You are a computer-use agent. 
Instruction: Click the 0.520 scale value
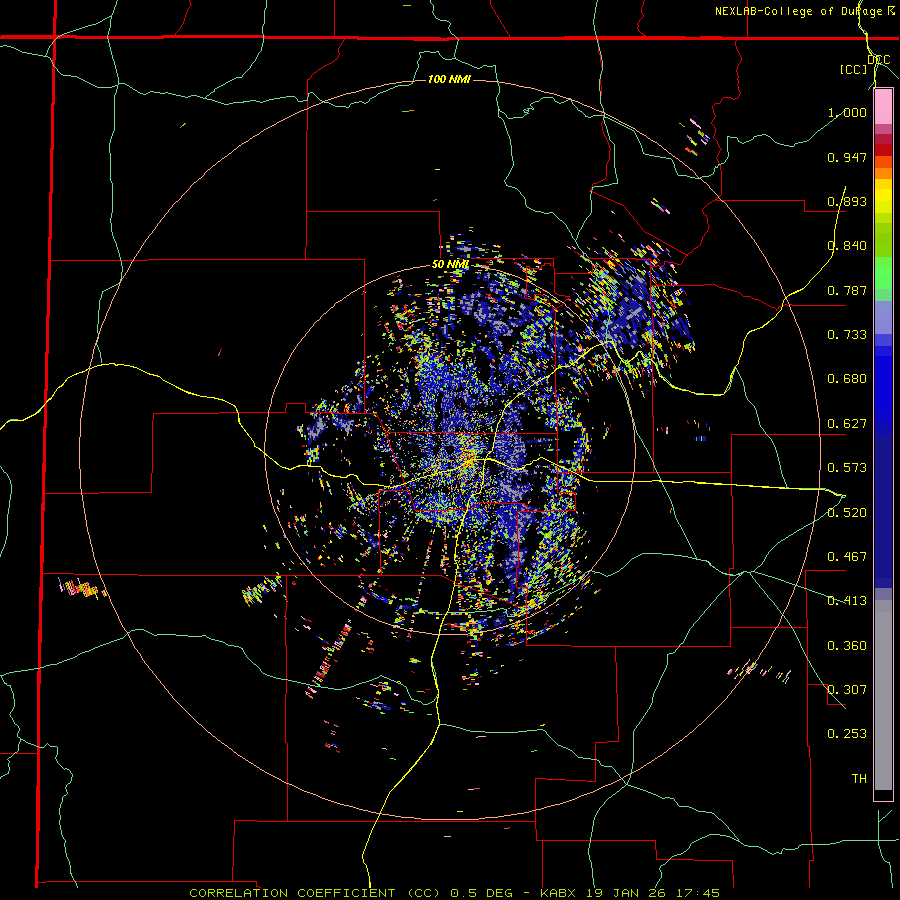coord(847,513)
